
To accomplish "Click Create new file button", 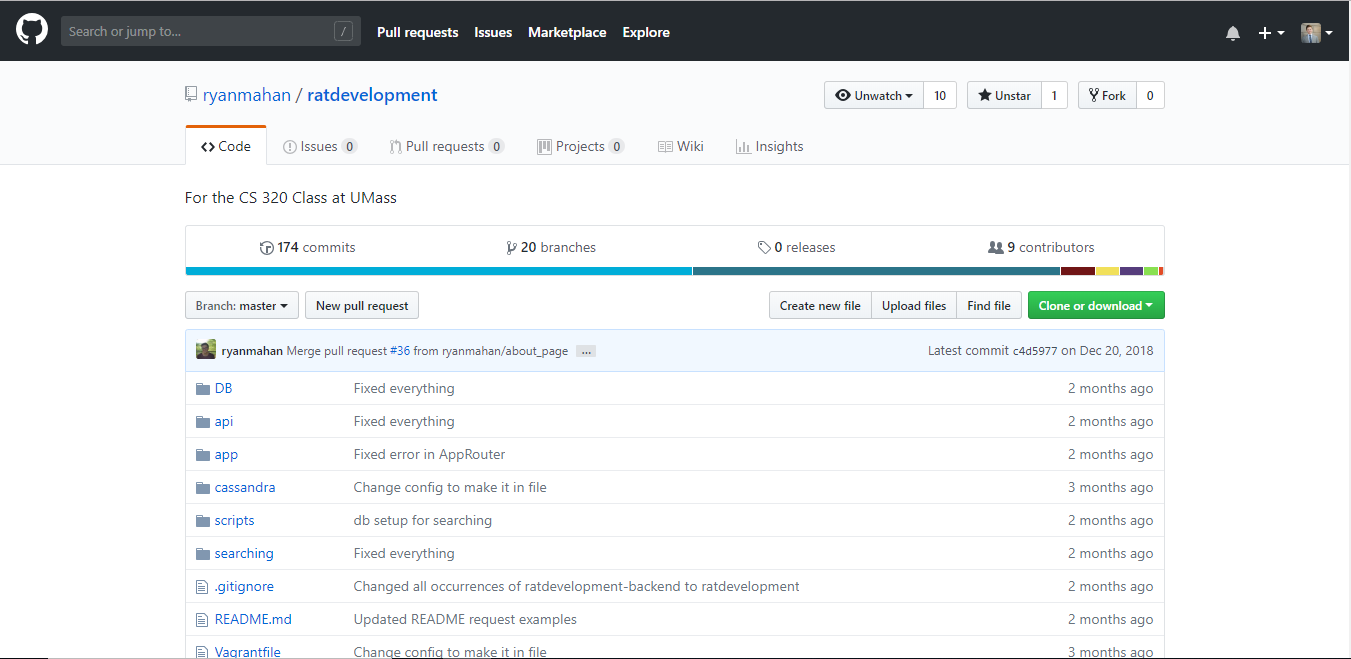I will [820, 306].
